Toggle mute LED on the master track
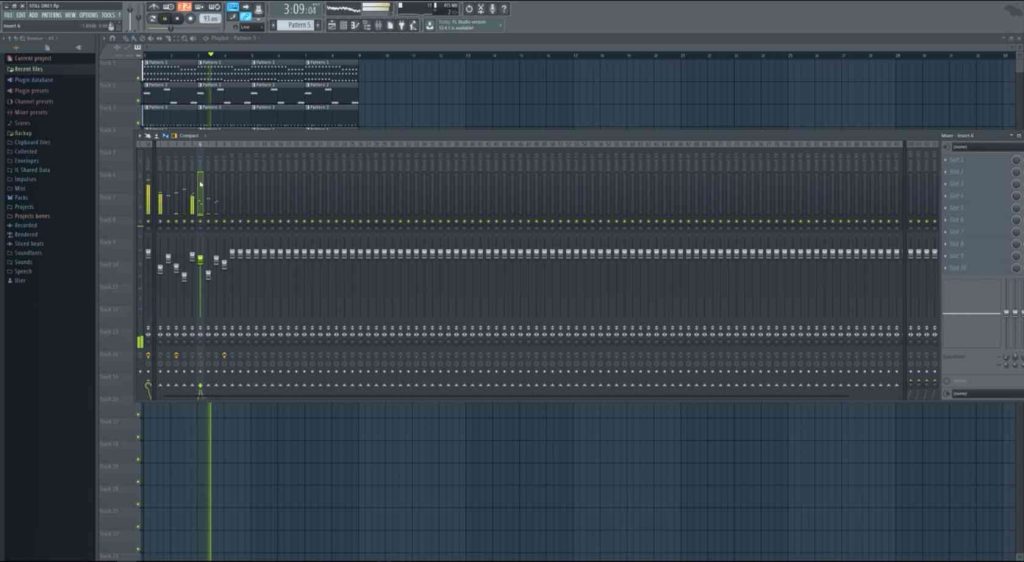 148,222
